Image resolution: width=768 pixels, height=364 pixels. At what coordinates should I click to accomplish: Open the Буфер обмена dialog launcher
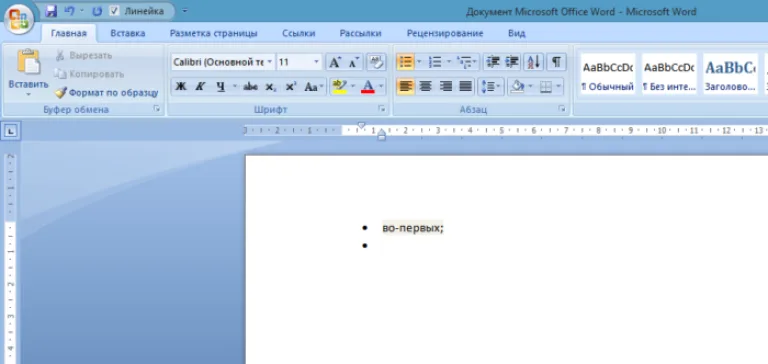(x=157, y=109)
